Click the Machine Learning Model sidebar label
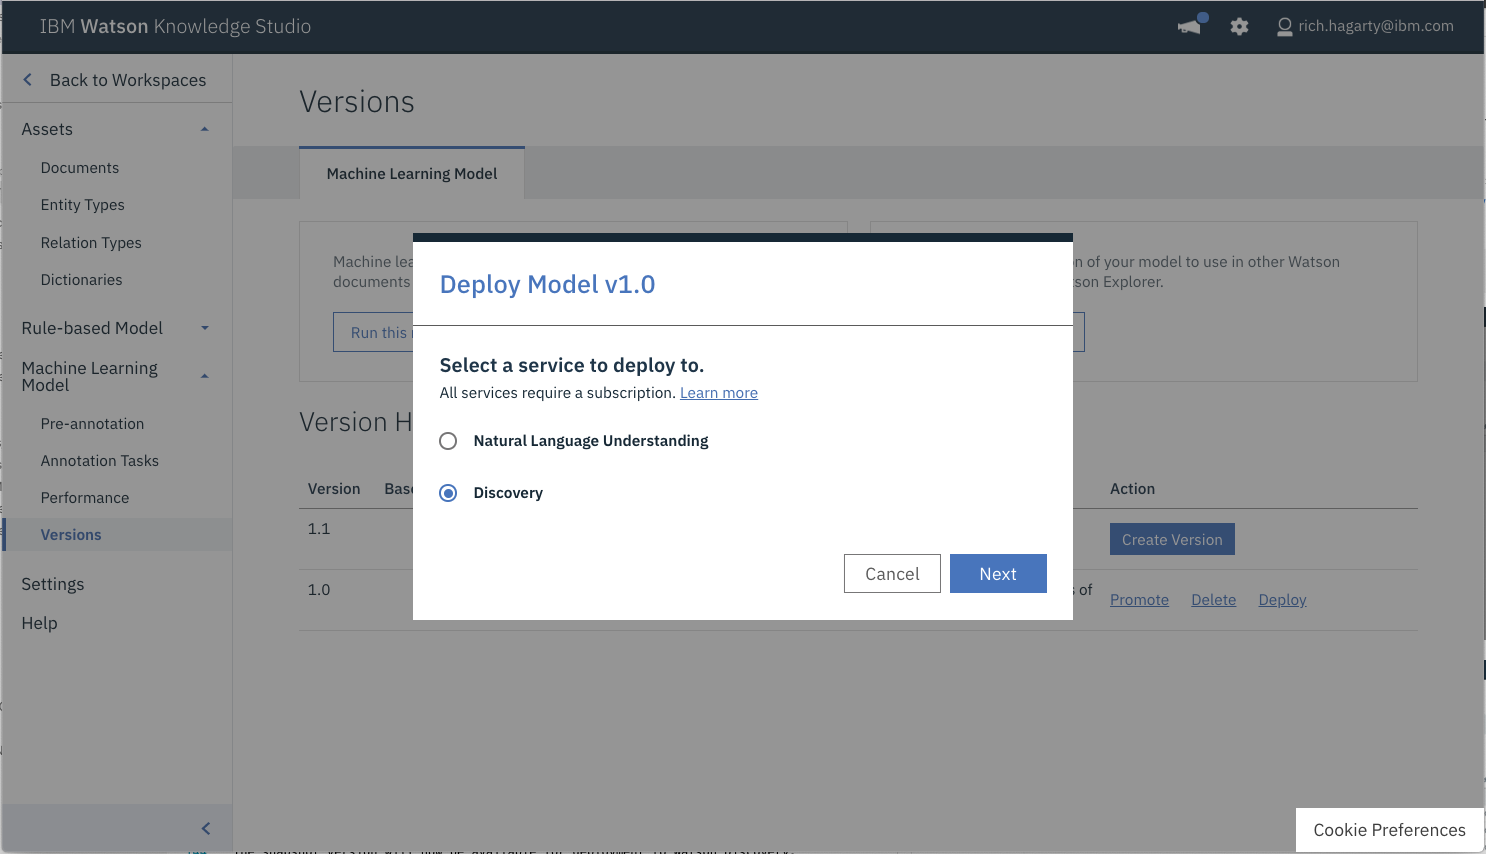The image size is (1486, 854). coord(90,376)
